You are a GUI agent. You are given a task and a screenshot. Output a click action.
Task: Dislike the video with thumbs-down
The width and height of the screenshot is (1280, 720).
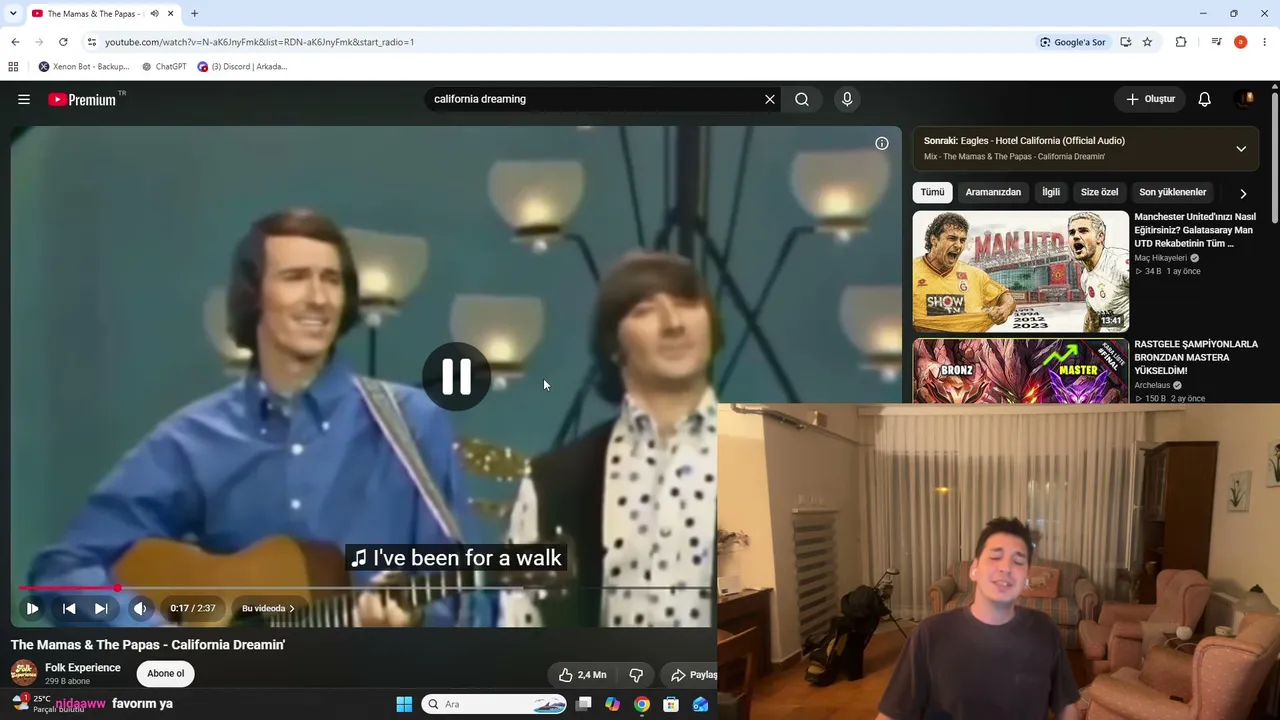[636, 675]
